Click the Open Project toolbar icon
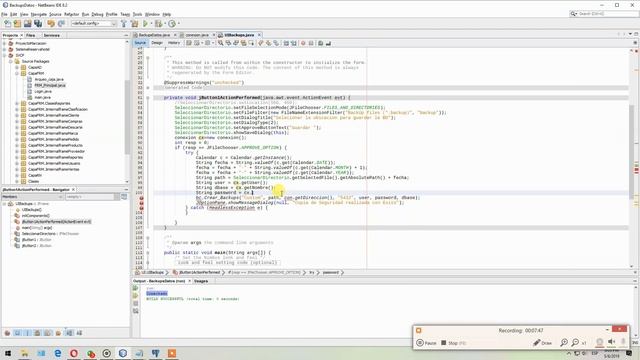 pyautogui.click(x=27, y=24)
